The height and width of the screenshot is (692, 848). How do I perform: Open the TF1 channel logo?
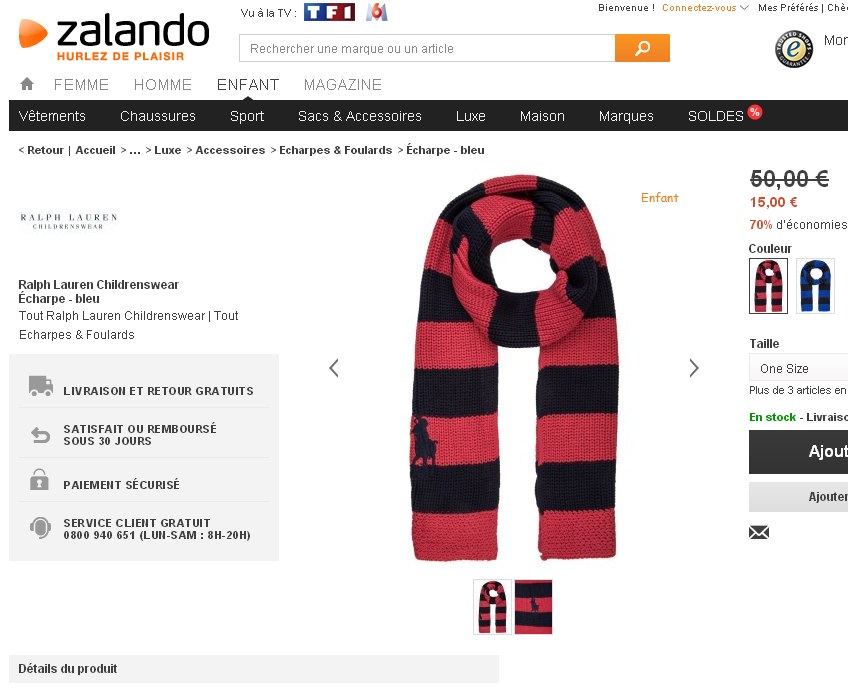click(329, 12)
